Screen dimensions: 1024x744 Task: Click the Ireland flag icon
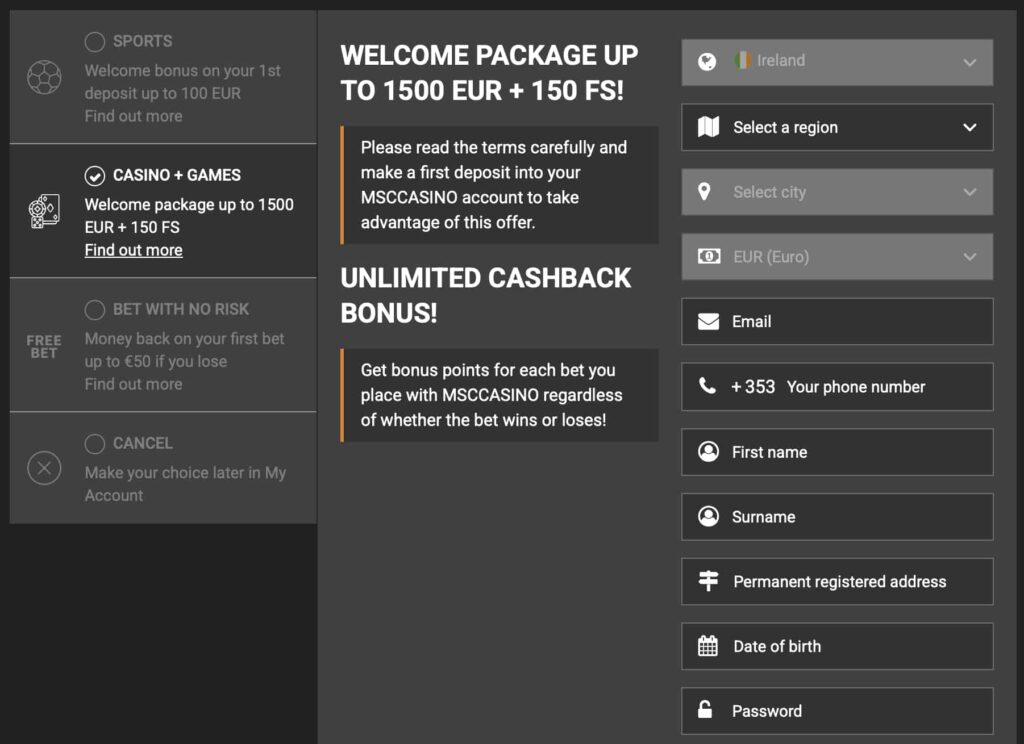(743, 60)
